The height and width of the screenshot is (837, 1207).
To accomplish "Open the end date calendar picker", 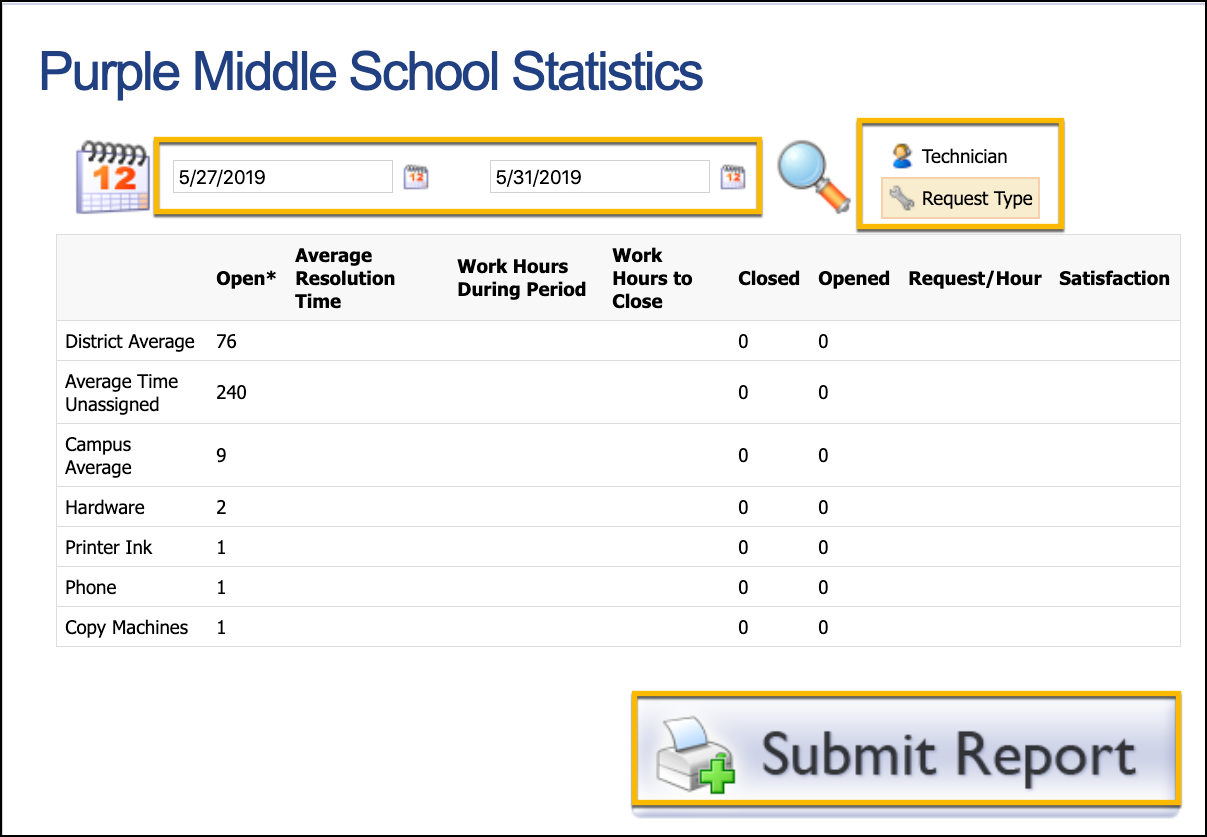I will pyautogui.click(x=733, y=177).
